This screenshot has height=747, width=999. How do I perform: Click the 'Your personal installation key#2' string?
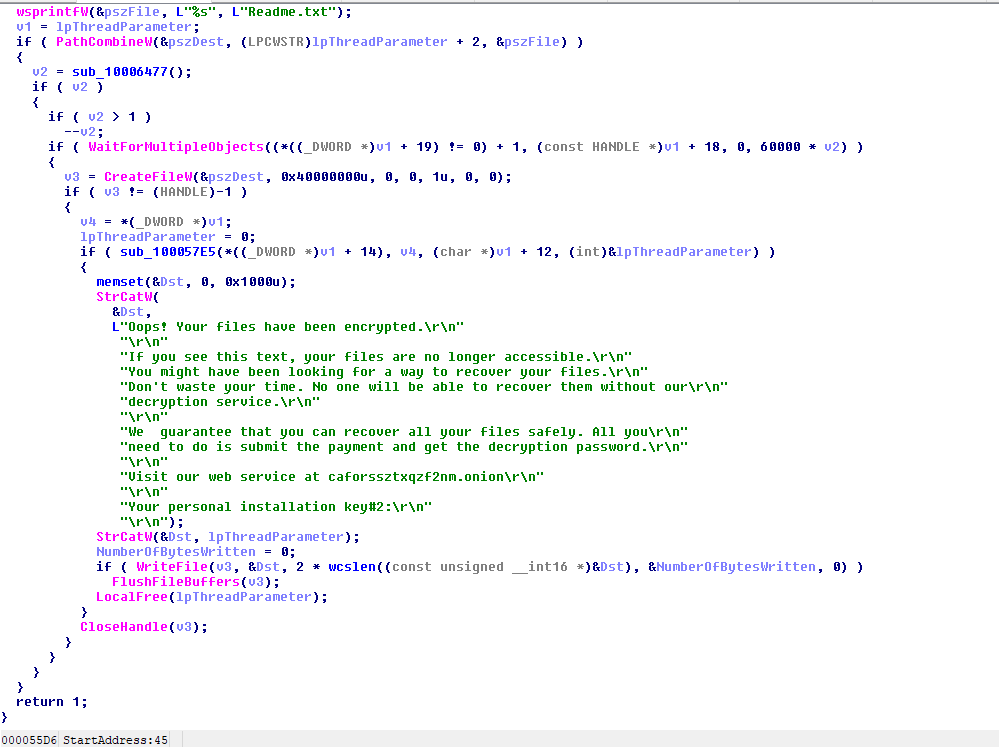tap(276, 507)
